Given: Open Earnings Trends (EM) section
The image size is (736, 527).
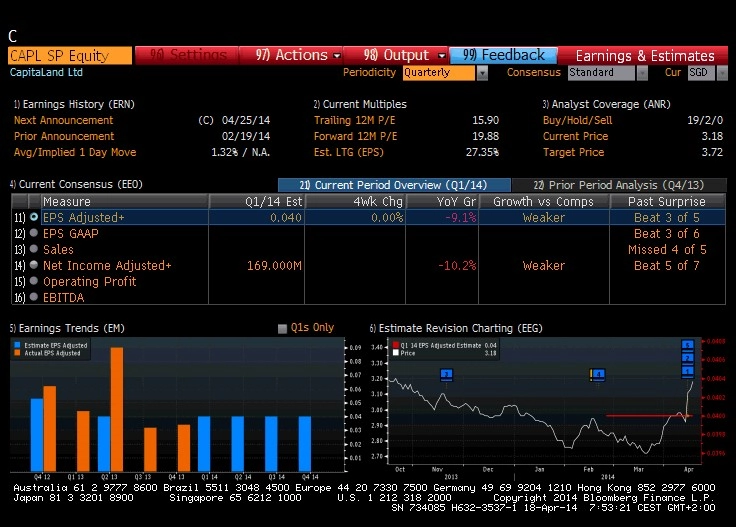Looking at the screenshot, I should (67, 328).
